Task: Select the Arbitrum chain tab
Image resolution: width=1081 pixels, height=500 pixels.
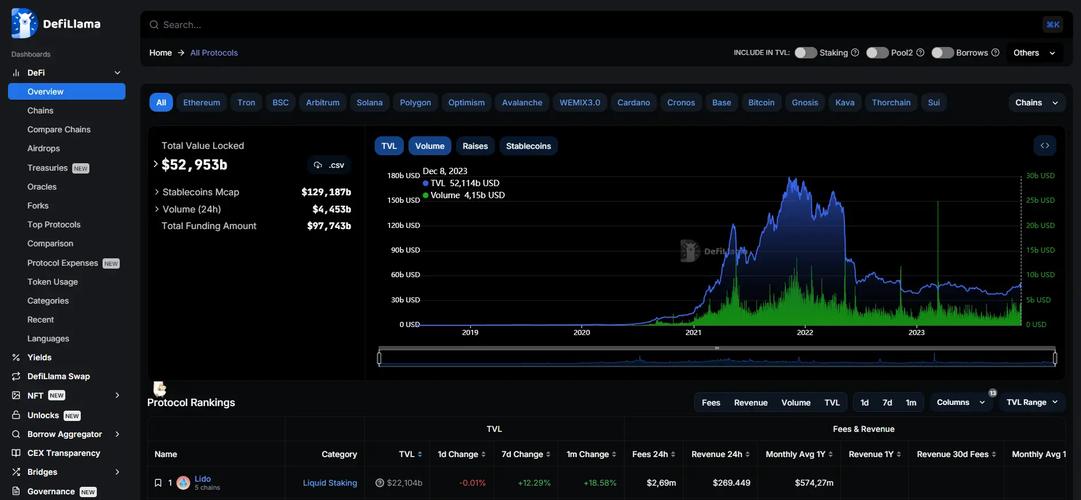Action: [323, 102]
